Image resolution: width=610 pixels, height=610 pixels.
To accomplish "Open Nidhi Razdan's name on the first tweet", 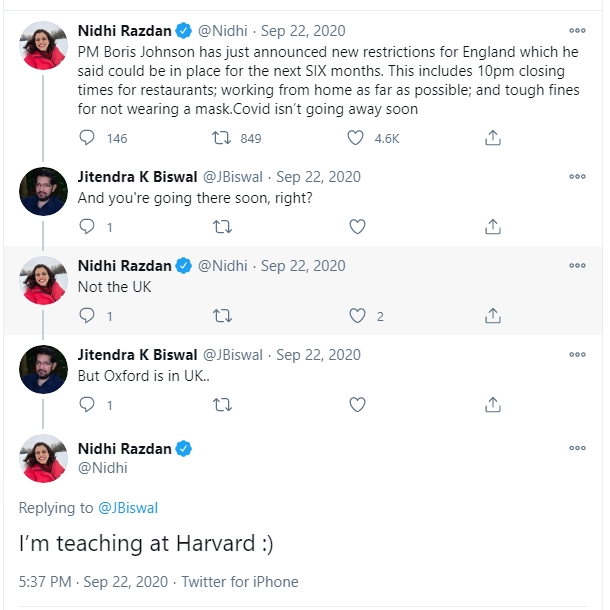I will point(124,31).
